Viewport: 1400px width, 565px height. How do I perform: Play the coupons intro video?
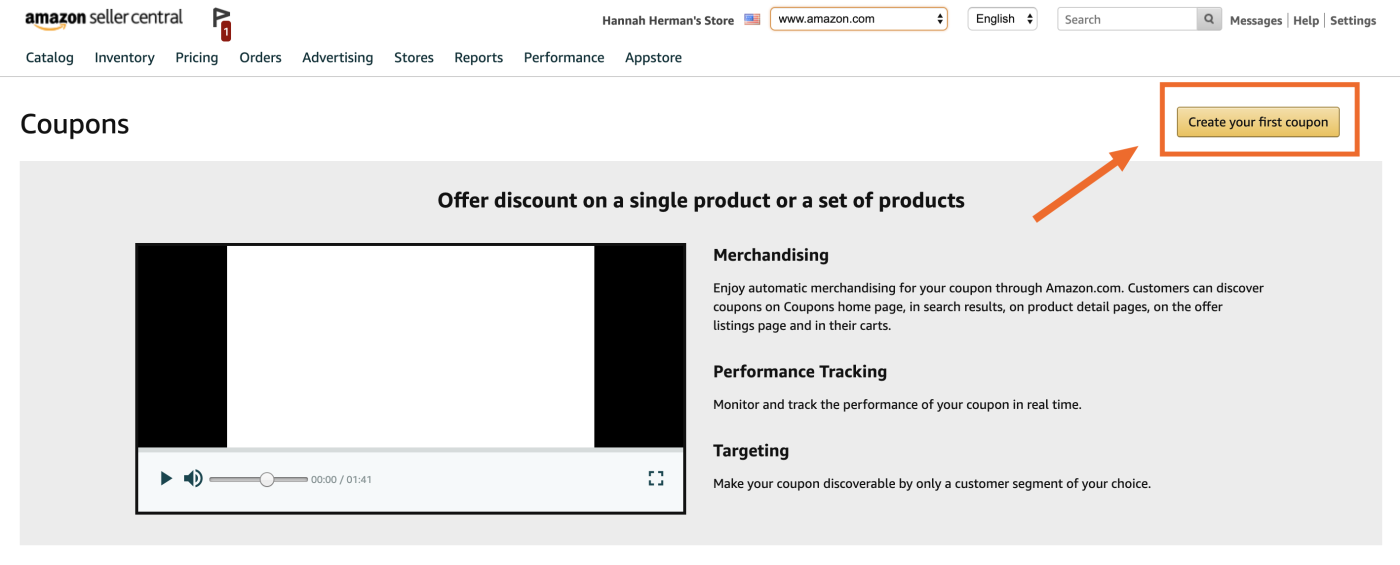pos(166,479)
